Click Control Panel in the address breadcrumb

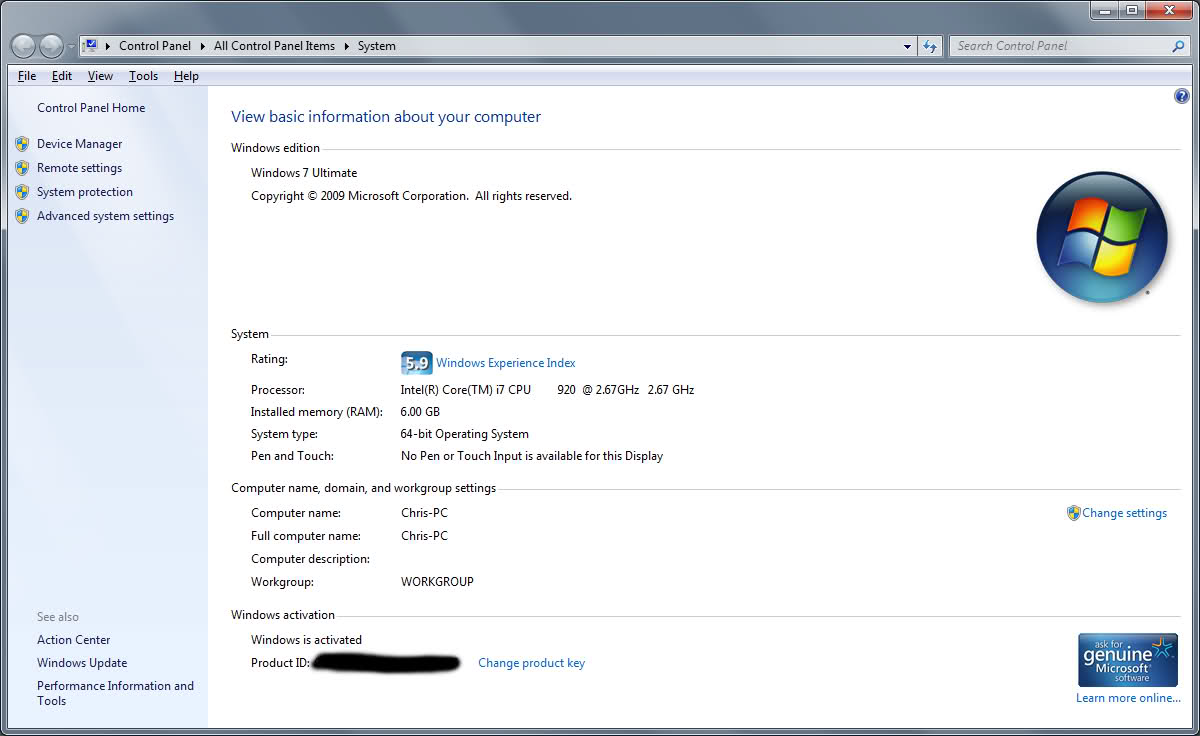coord(155,46)
